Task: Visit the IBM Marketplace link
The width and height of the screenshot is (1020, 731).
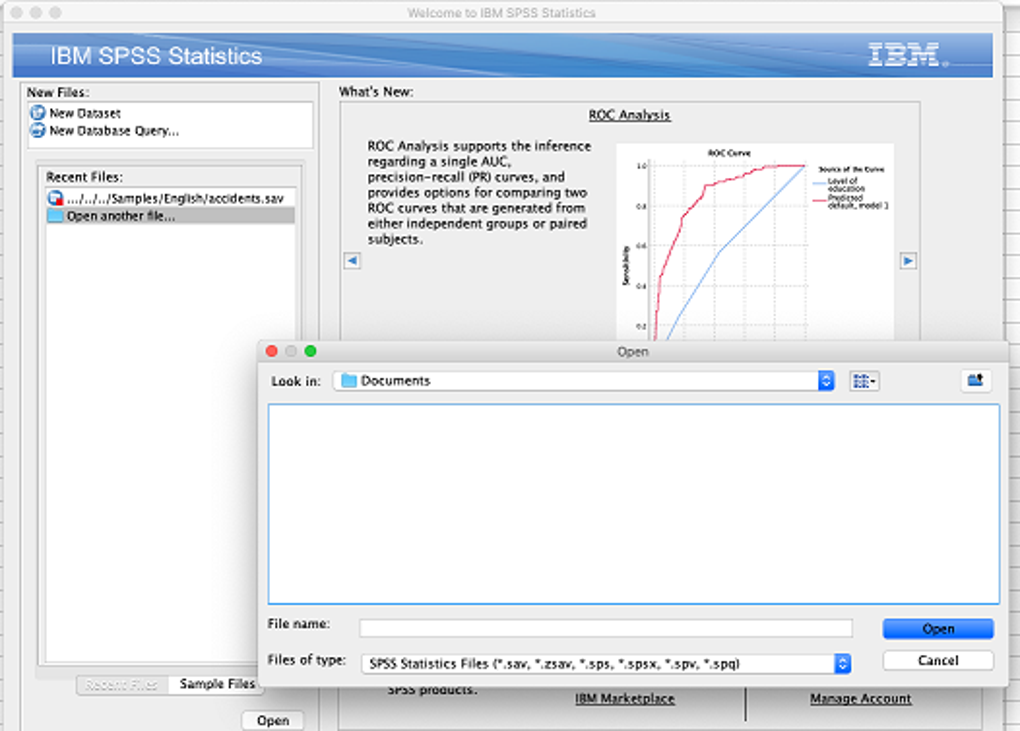Action: [624, 698]
